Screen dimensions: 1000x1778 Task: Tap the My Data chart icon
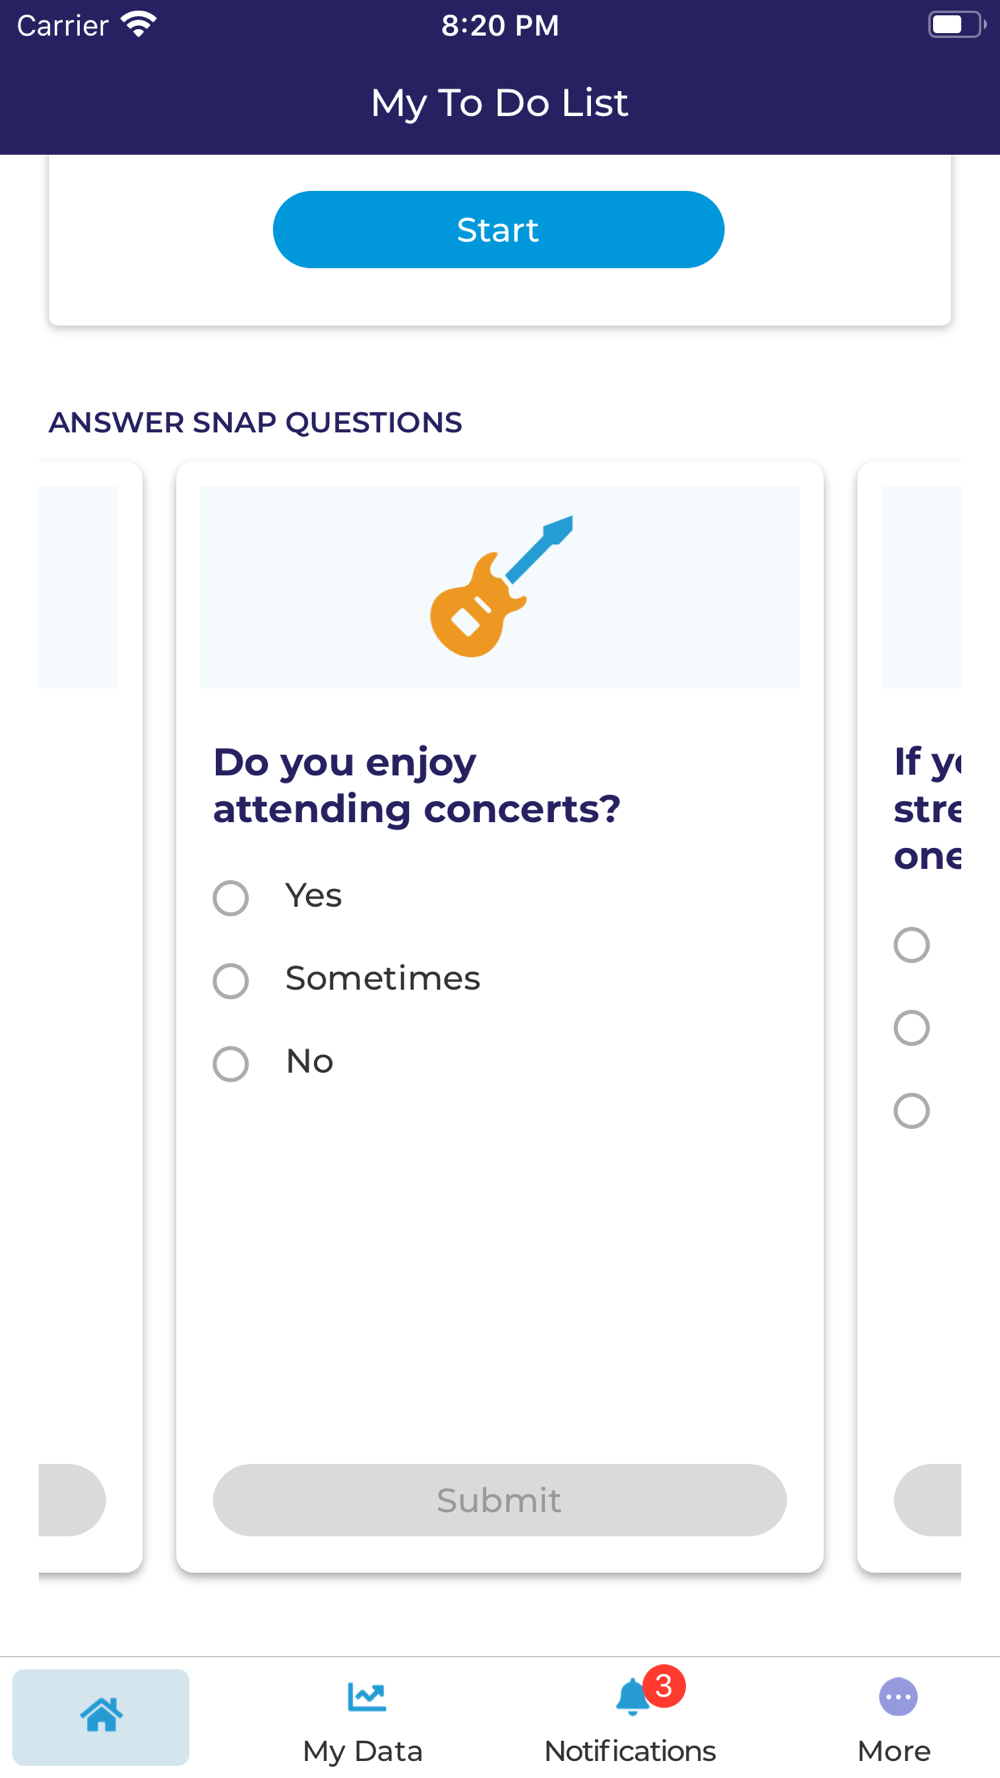point(366,1696)
